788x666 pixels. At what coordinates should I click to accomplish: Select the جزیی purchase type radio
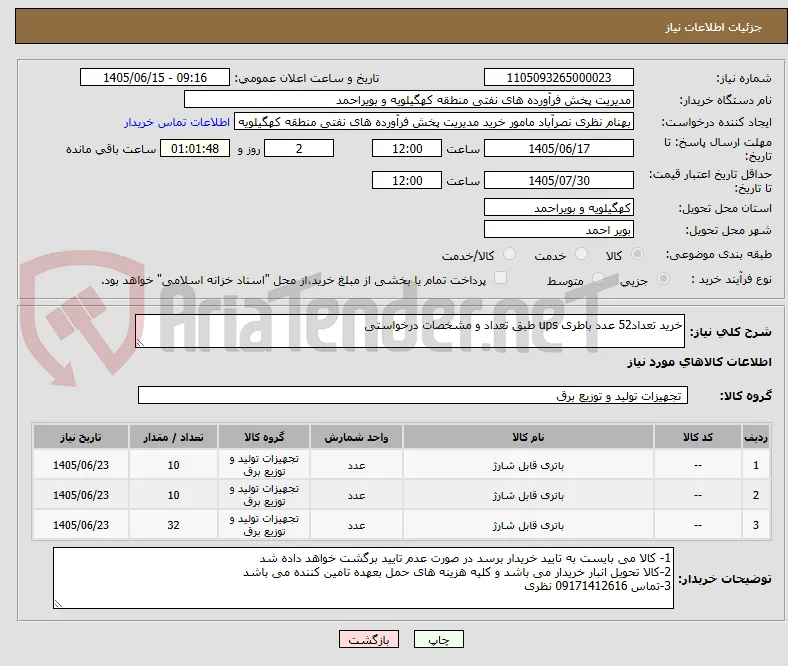[663, 279]
